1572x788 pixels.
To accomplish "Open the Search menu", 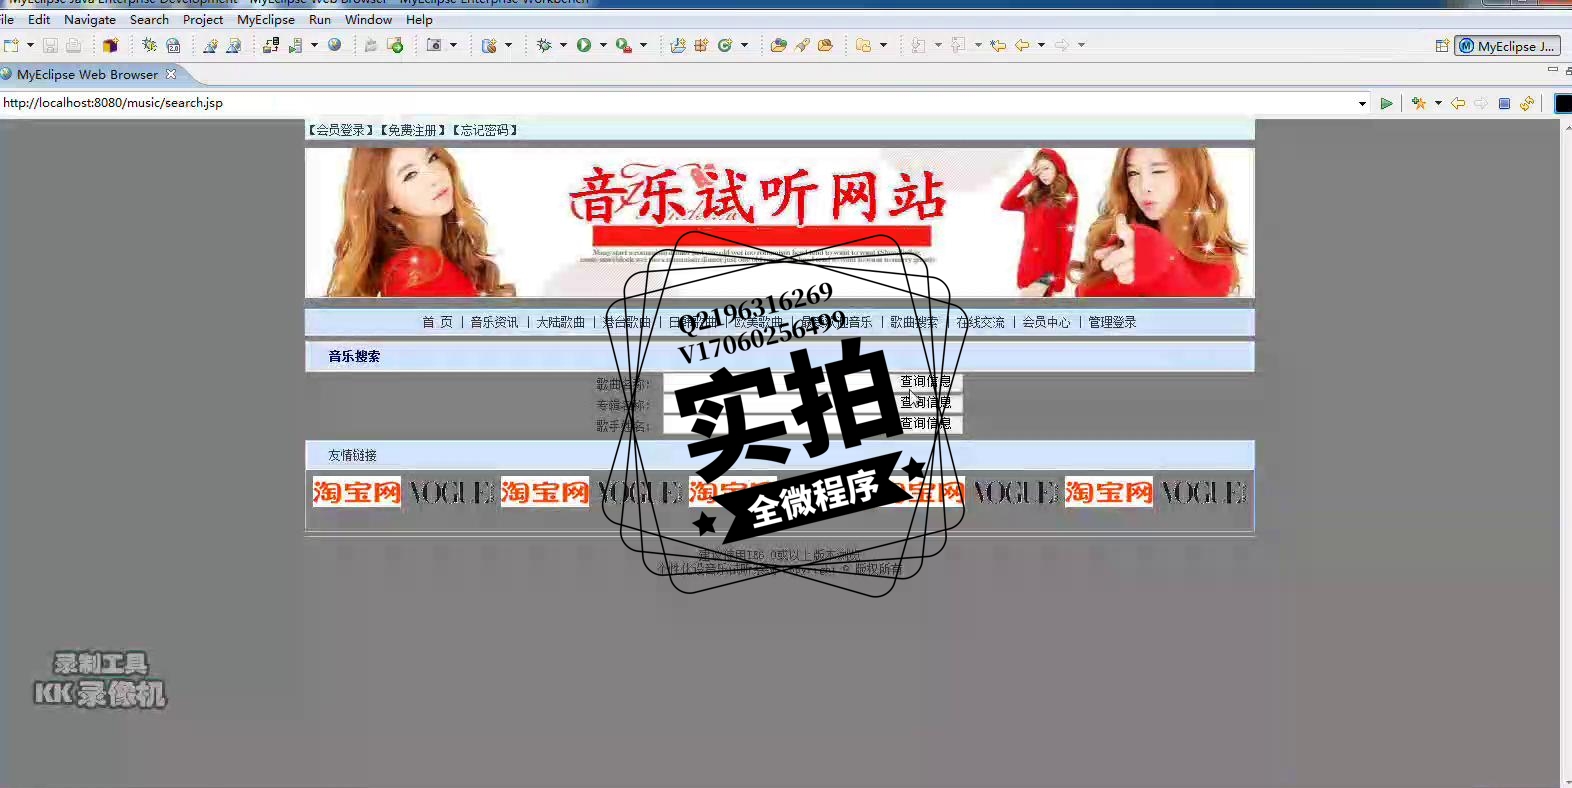I will pos(149,19).
